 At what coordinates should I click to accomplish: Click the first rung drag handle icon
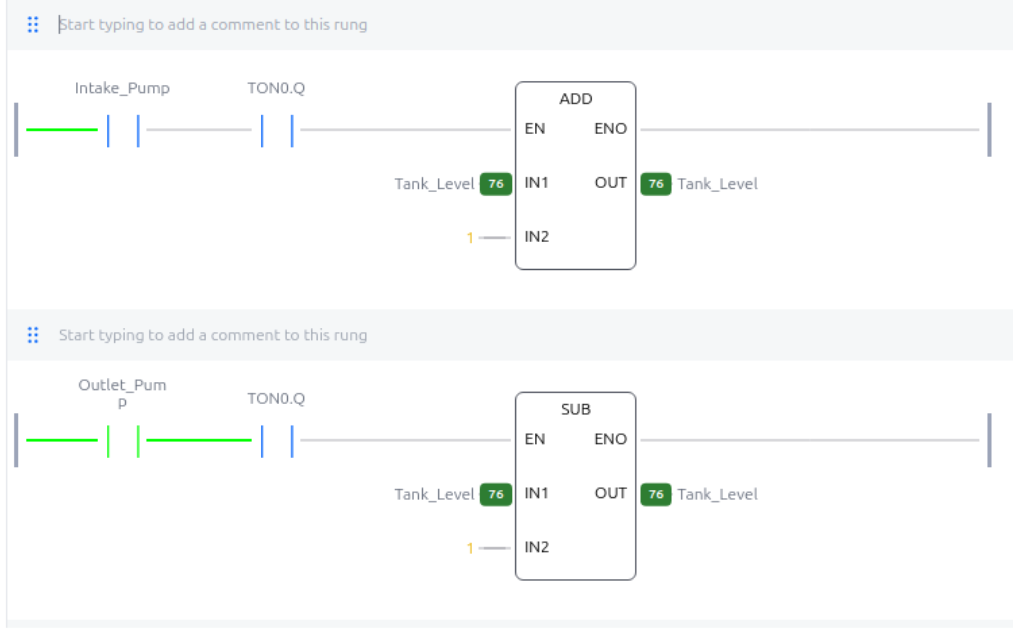click(33, 25)
